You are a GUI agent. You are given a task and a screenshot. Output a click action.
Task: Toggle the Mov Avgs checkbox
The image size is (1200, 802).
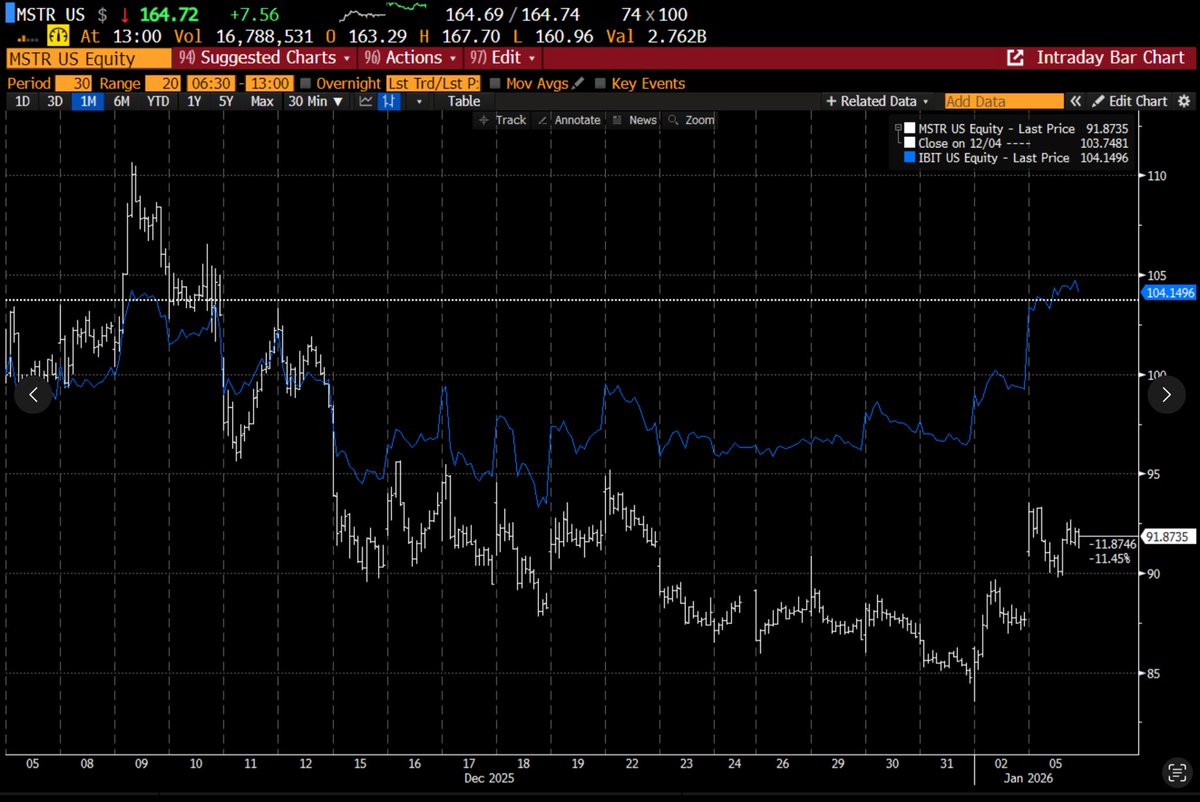click(x=495, y=84)
